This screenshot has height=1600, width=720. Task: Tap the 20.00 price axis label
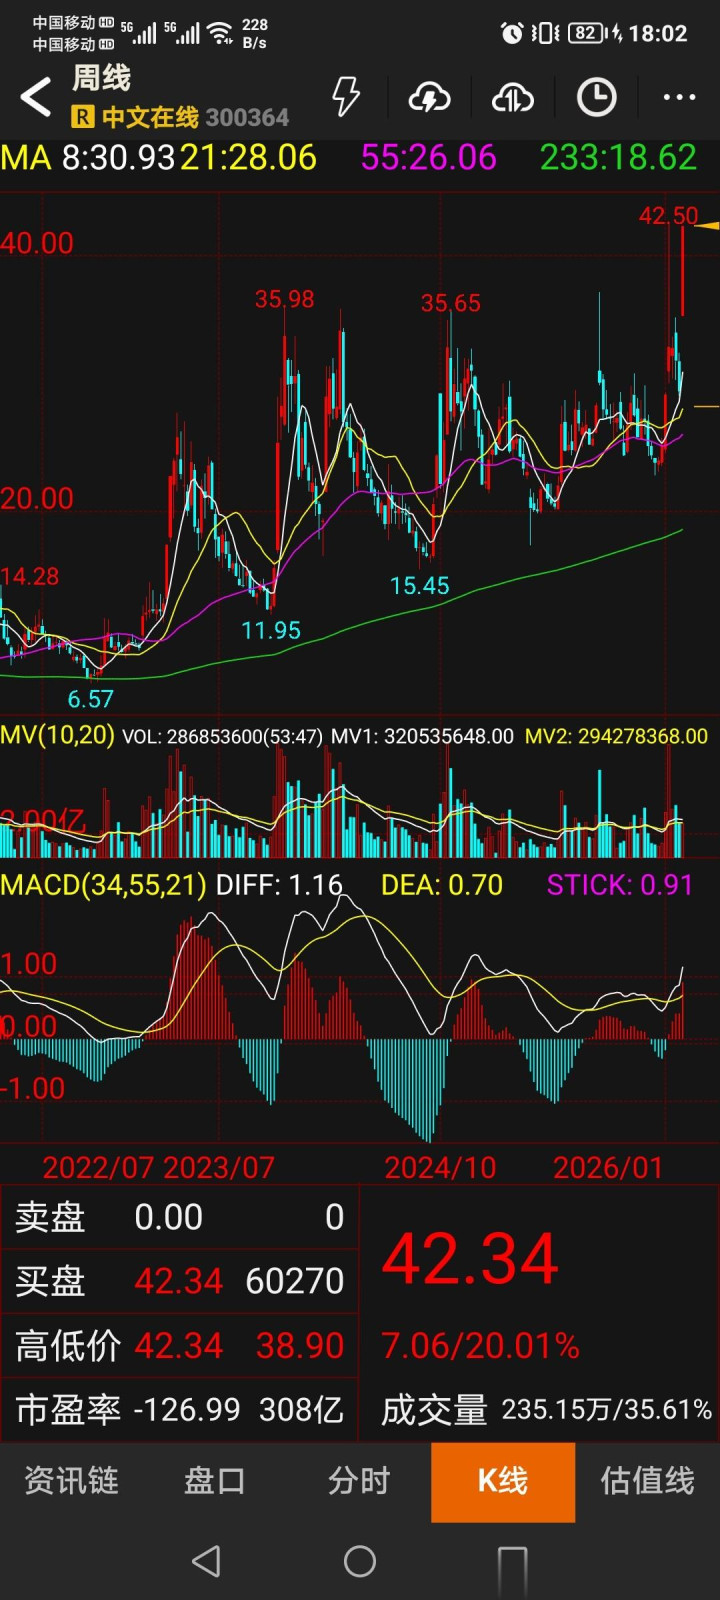point(37,498)
